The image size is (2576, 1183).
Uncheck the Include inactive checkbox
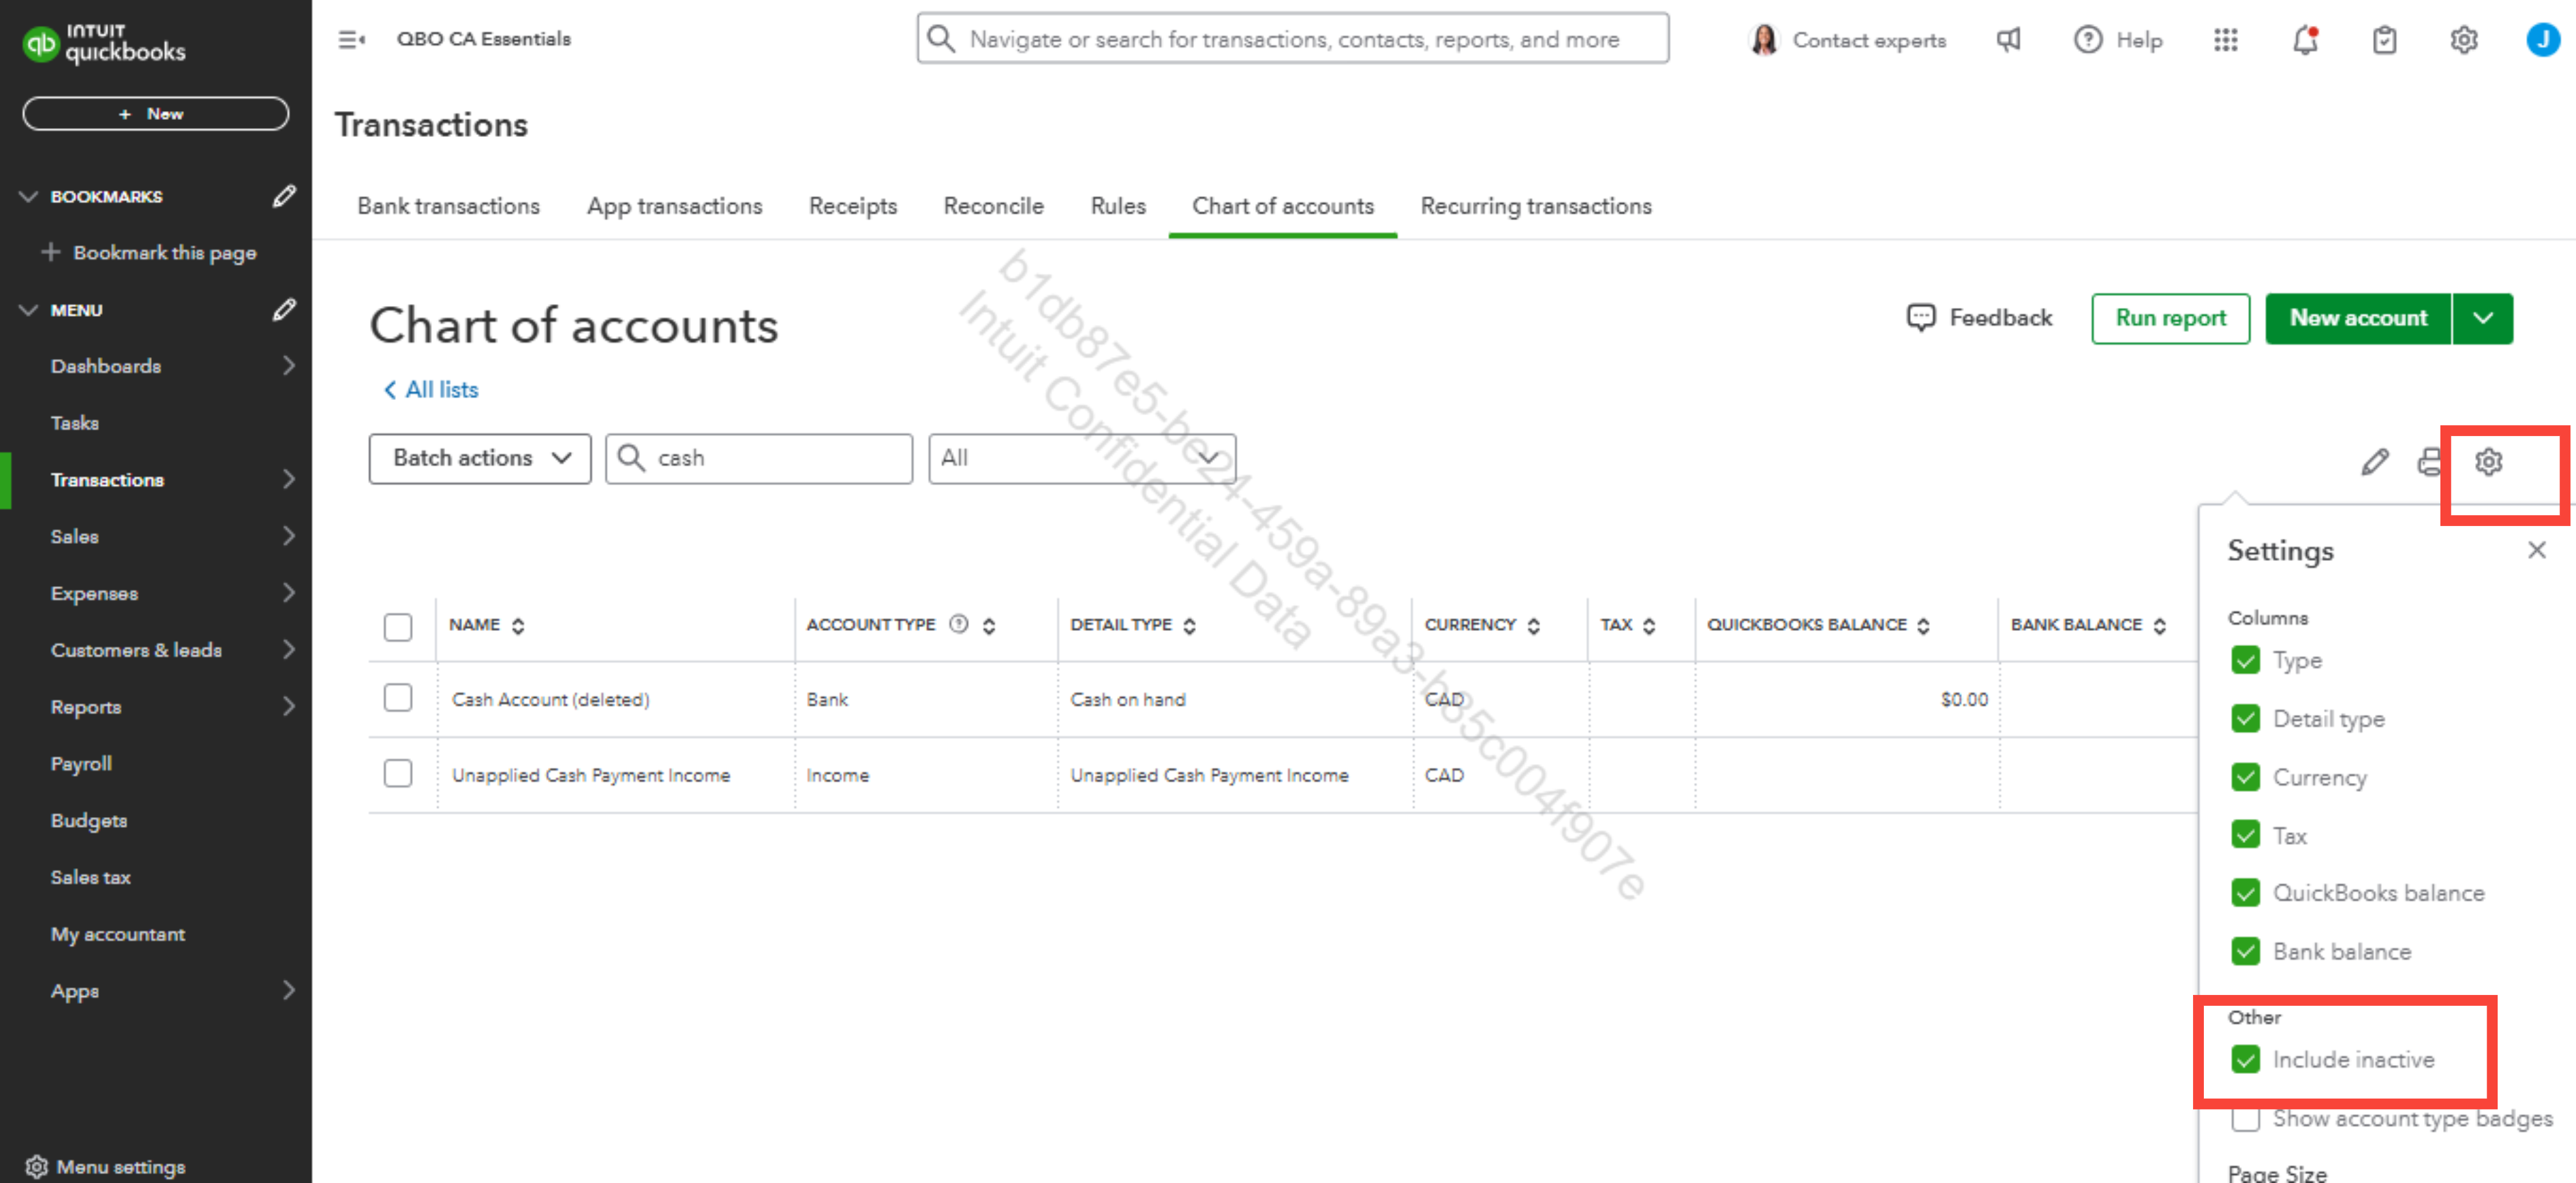[x=2245, y=1059]
